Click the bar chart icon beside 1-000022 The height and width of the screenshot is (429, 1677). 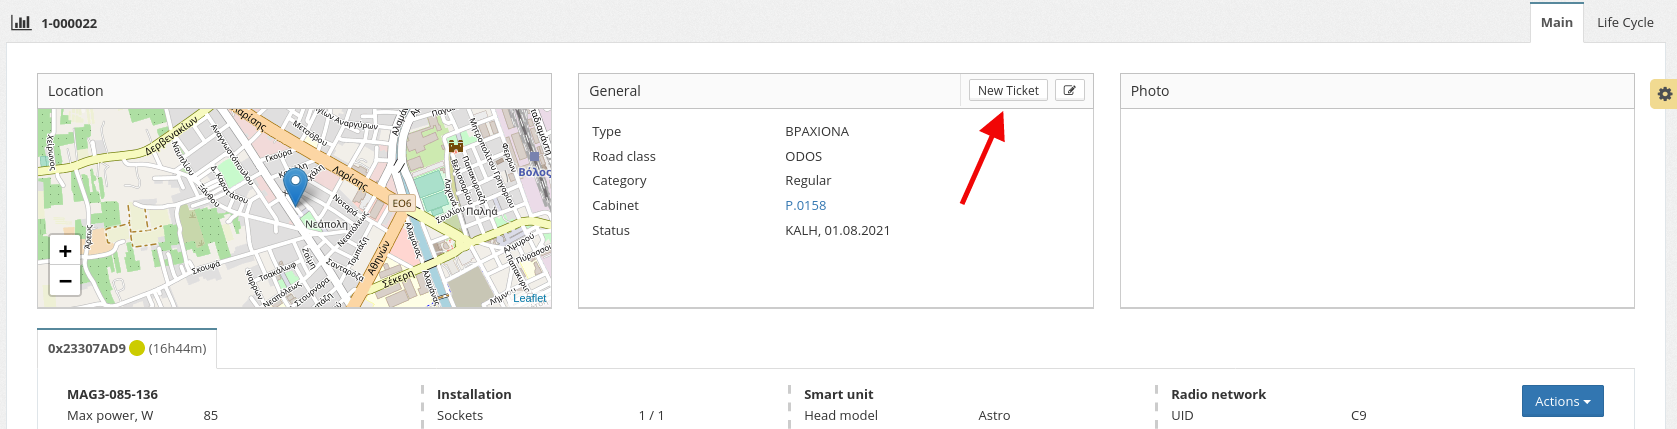[x=21, y=22]
